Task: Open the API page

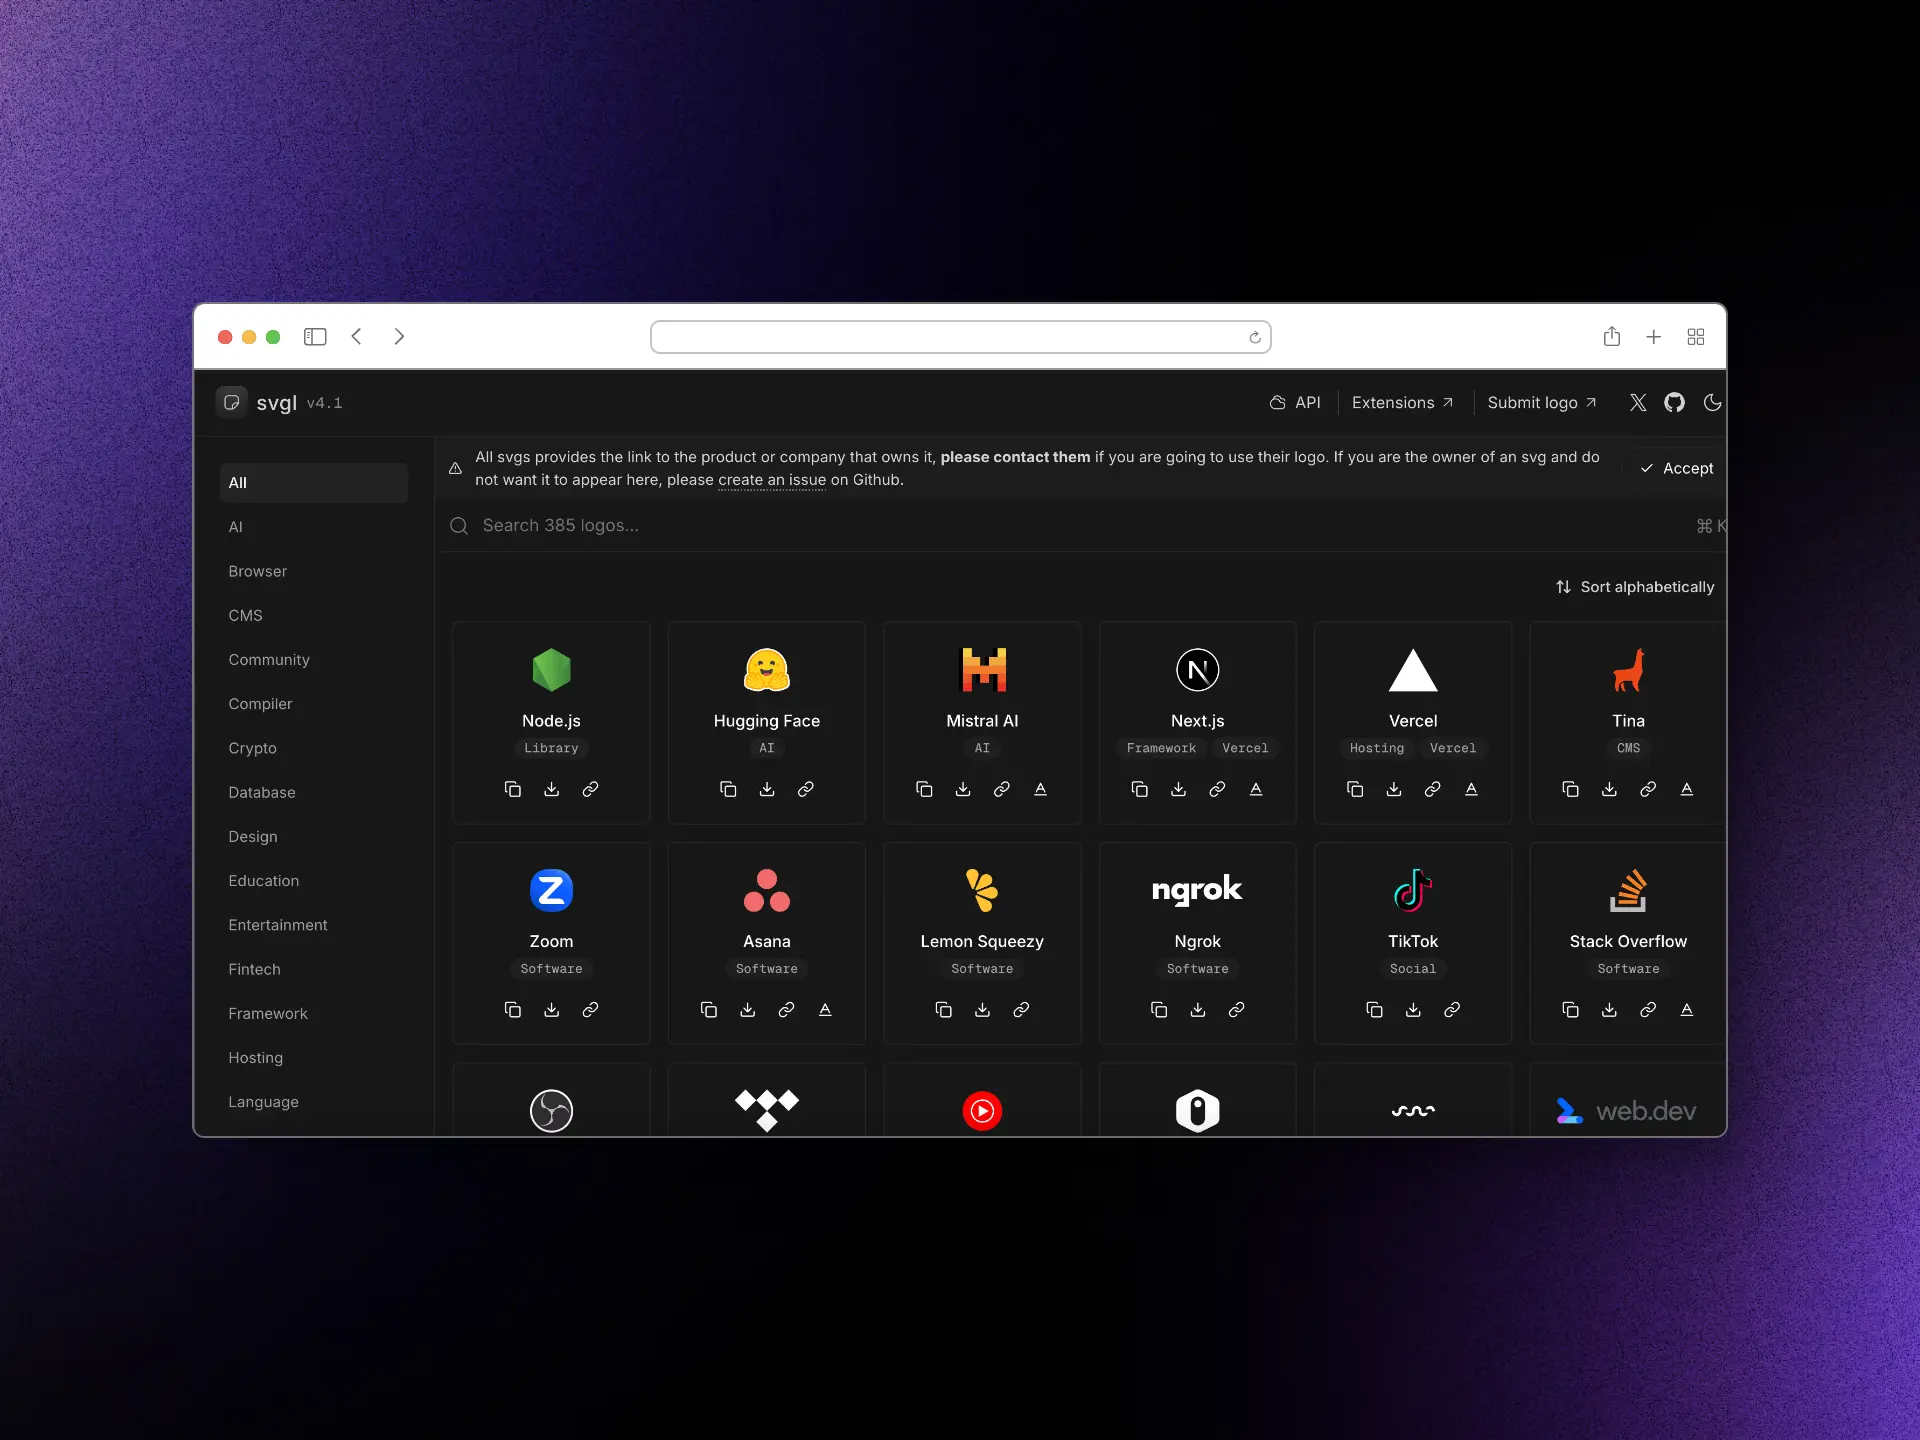Action: (1295, 402)
